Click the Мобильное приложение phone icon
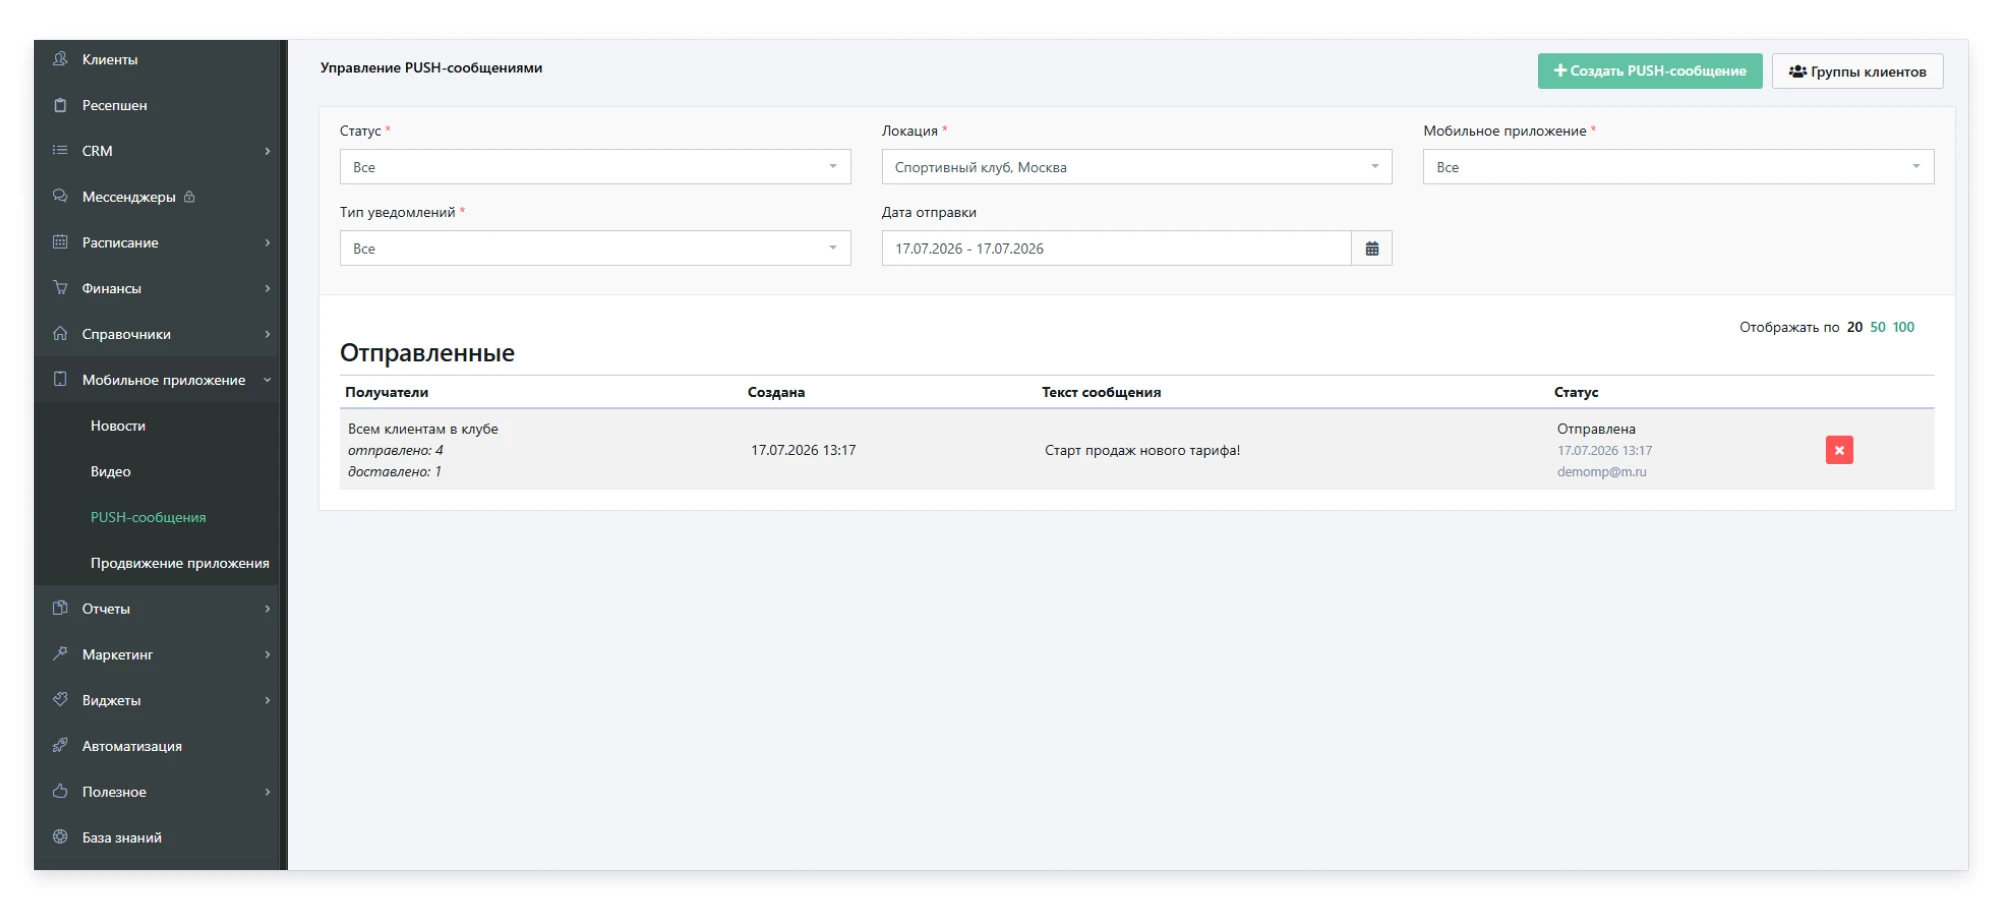Image resolution: width=2000 pixels, height=912 pixels. [x=60, y=379]
